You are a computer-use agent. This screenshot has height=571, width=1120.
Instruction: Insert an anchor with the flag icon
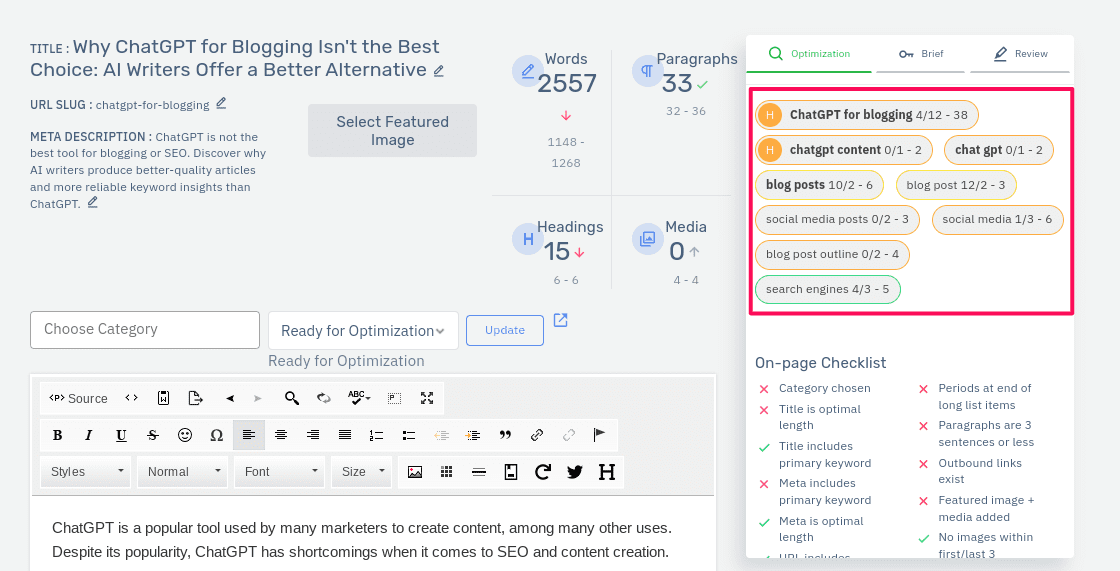(599, 435)
